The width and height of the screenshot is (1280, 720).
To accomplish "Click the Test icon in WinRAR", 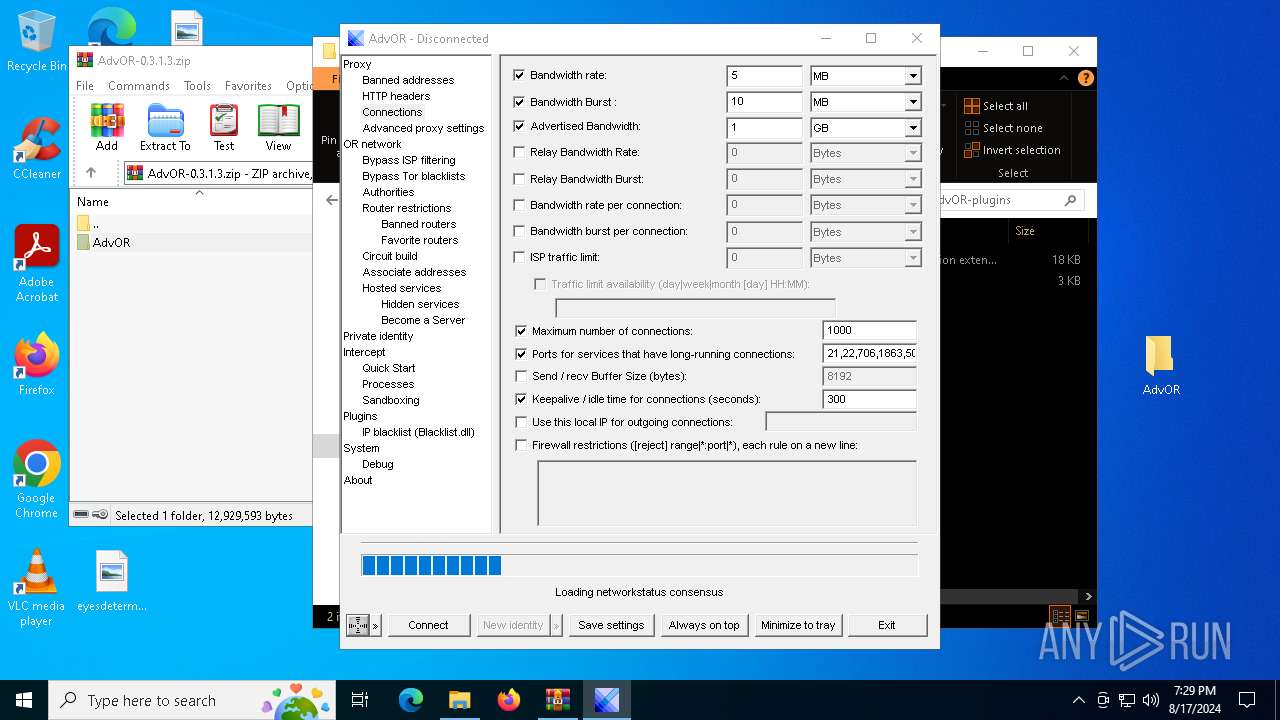I will (224, 127).
